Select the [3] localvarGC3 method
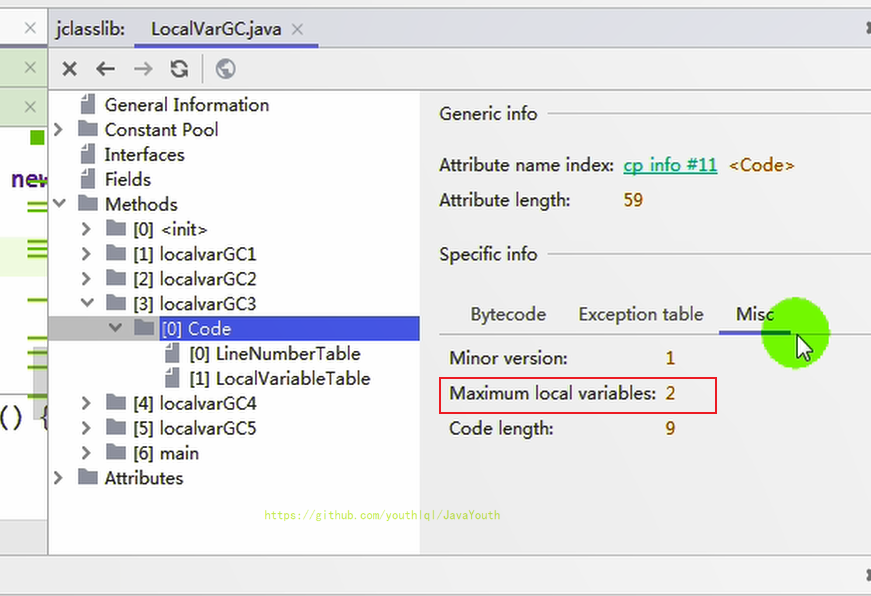871x596 pixels. tap(194, 304)
